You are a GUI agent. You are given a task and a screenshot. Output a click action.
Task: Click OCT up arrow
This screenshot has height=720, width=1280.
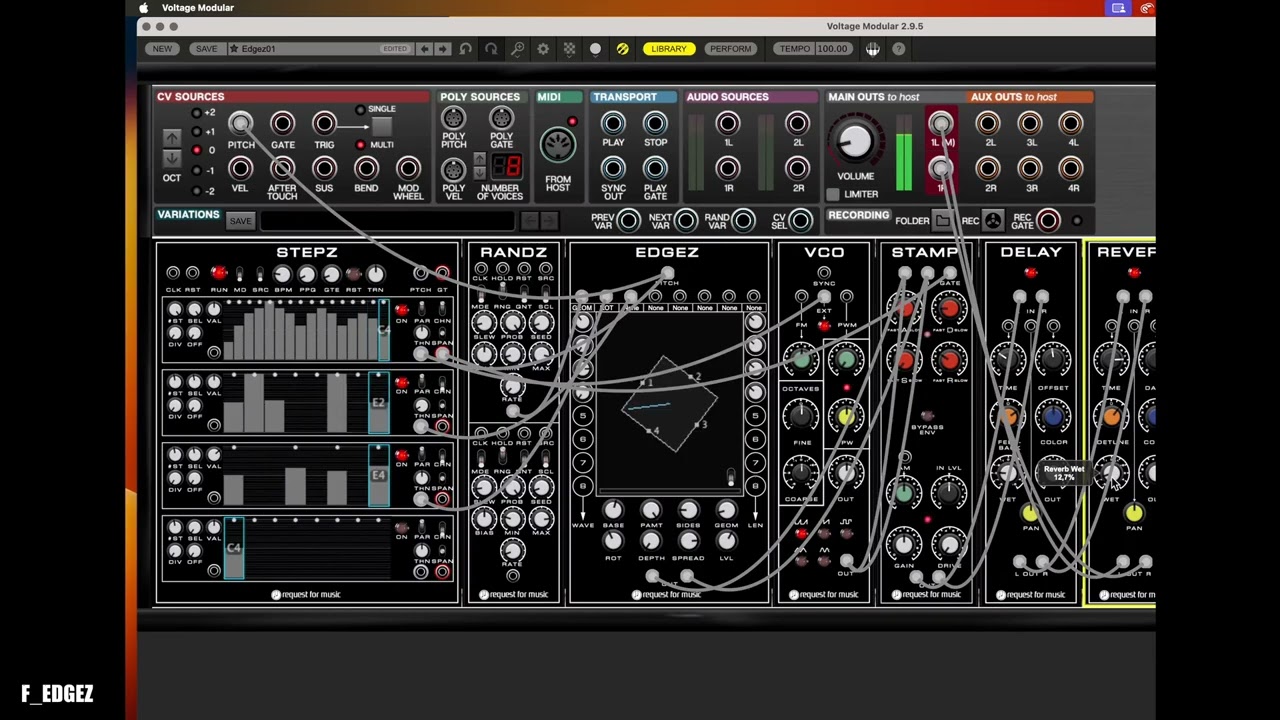pos(172,137)
